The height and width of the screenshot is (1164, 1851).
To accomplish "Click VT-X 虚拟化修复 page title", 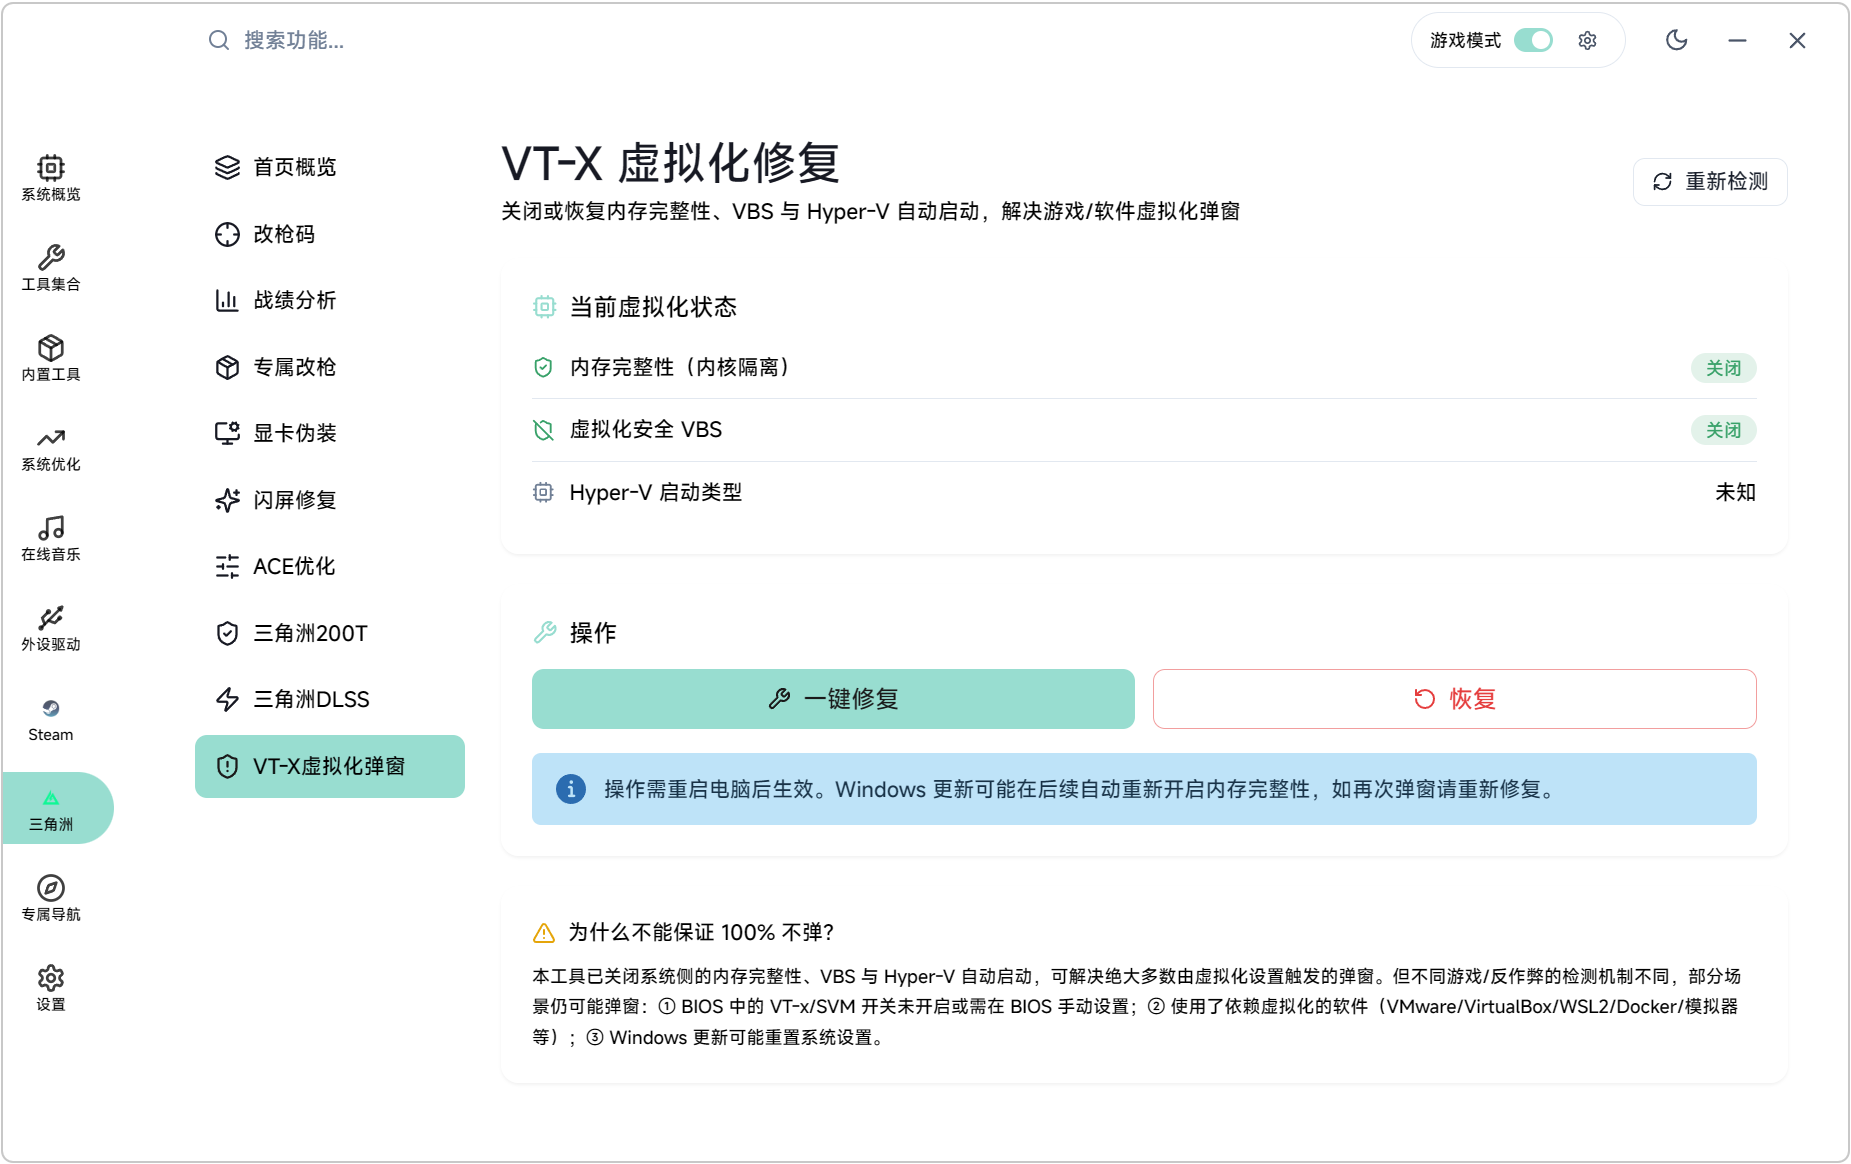I will point(670,163).
